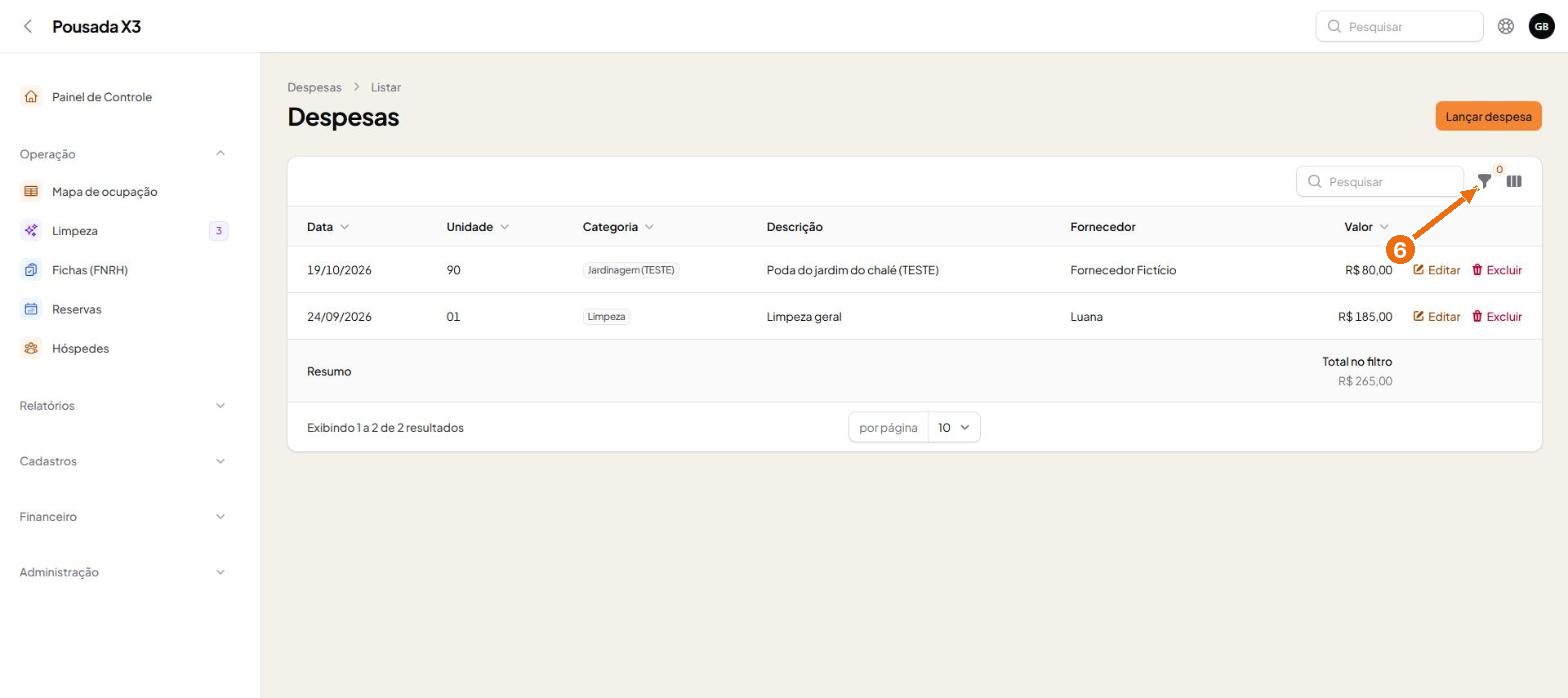Click the back arrow beside Pousada X3
Screen dimensions: 1568x698
point(28,26)
